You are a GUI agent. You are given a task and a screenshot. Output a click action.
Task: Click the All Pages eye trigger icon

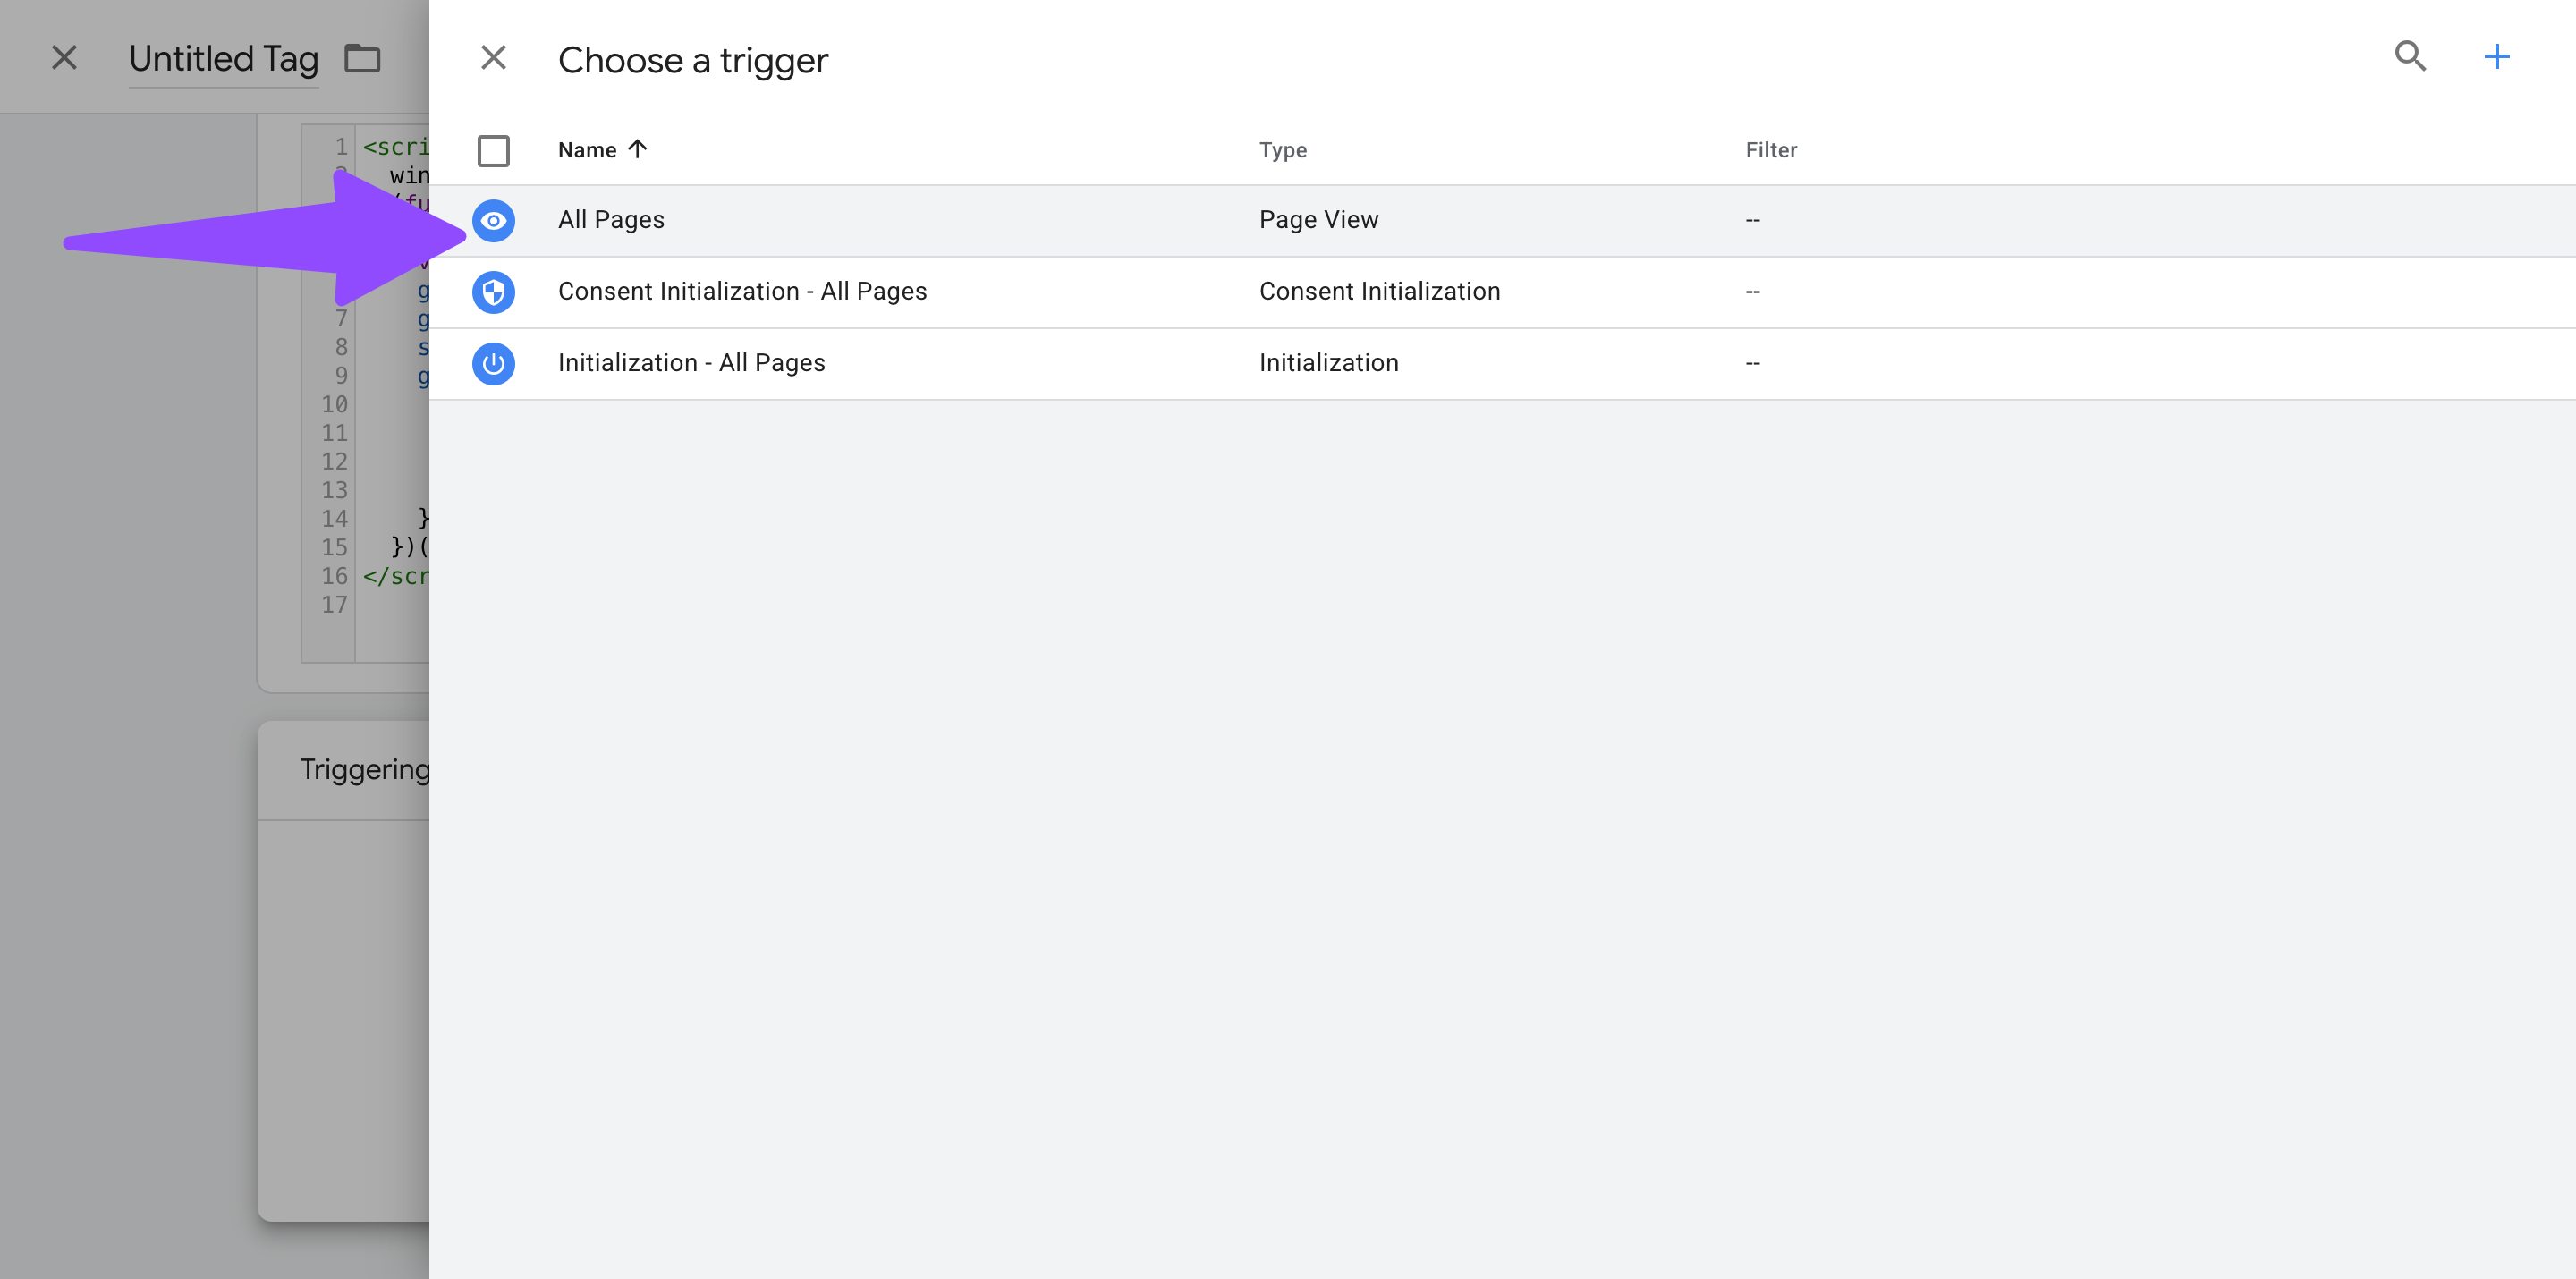click(493, 220)
